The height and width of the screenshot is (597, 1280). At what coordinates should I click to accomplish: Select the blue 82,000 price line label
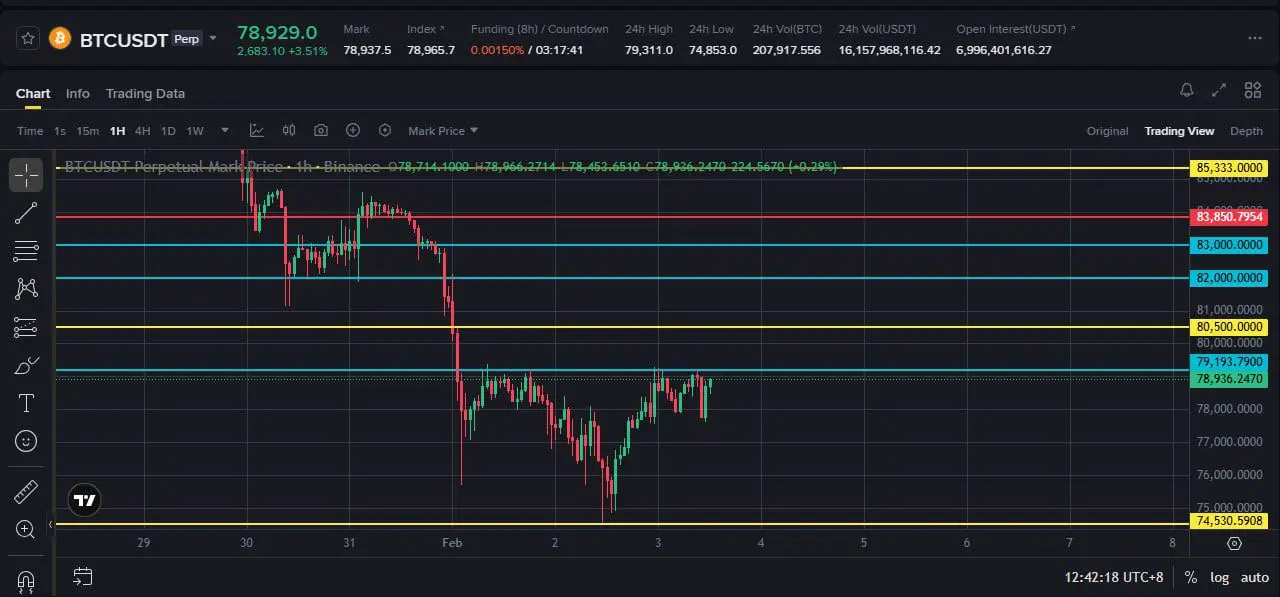tap(1230, 278)
